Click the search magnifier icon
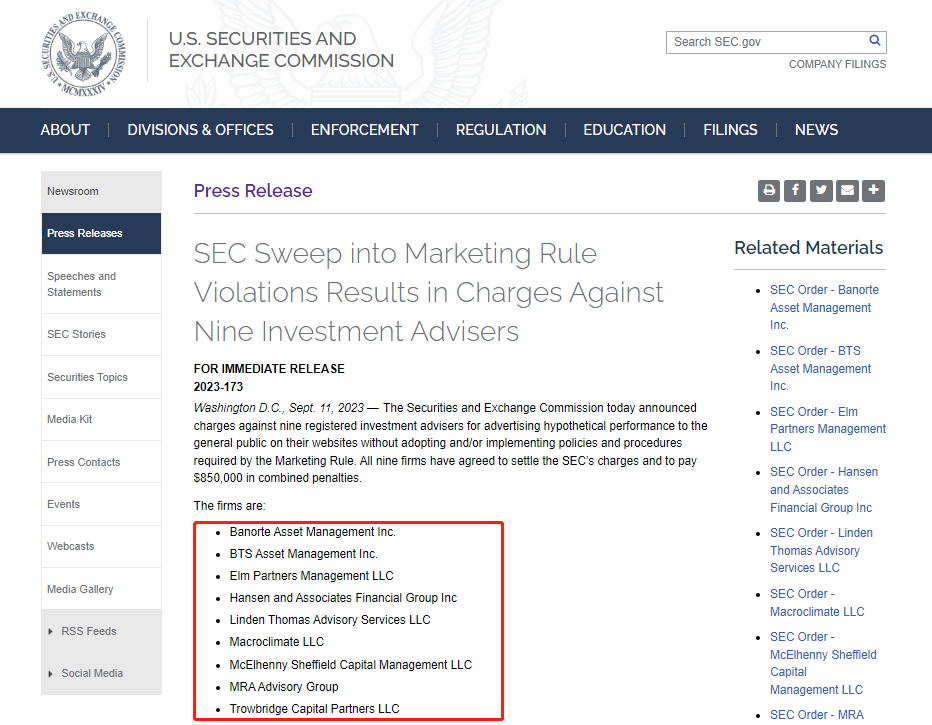This screenshot has height=725, width=932. [x=875, y=42]
